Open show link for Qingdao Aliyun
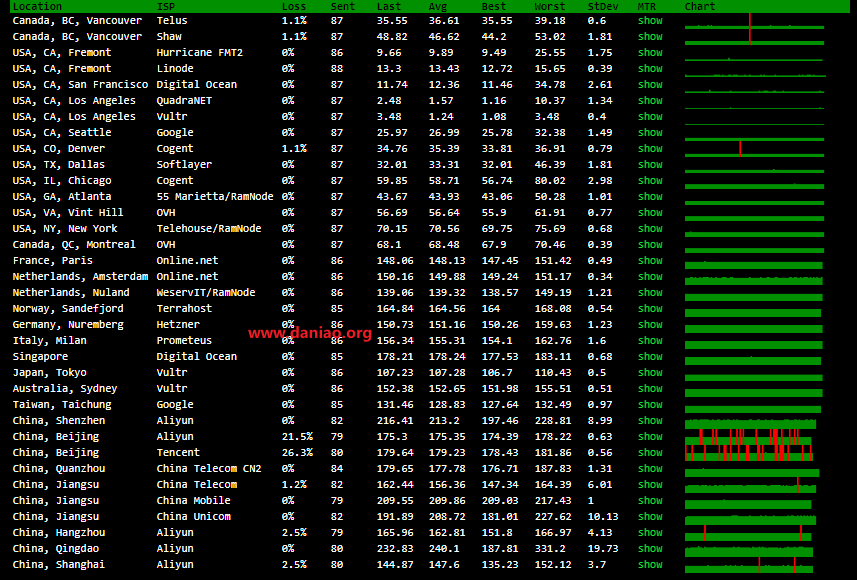857x580 pixels. pyautogui.click(x=650, y=548)
